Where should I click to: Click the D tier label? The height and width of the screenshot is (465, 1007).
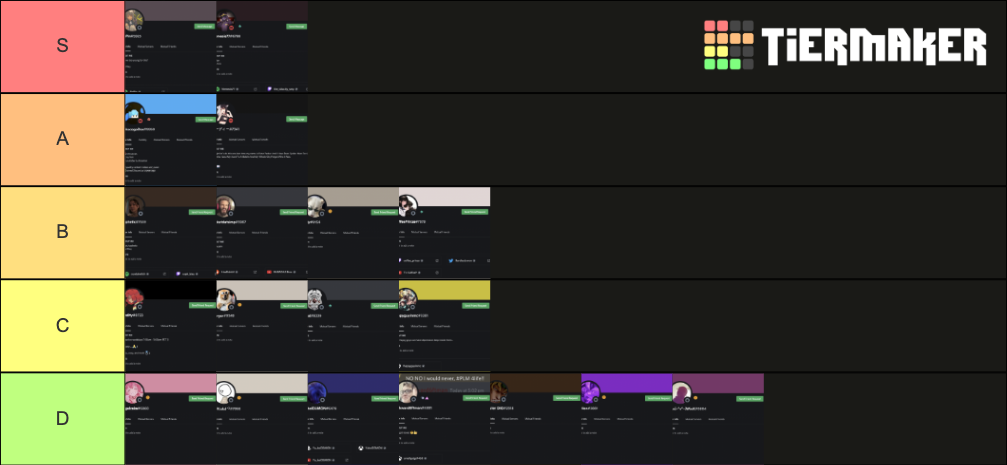click(x=62, y=418)
